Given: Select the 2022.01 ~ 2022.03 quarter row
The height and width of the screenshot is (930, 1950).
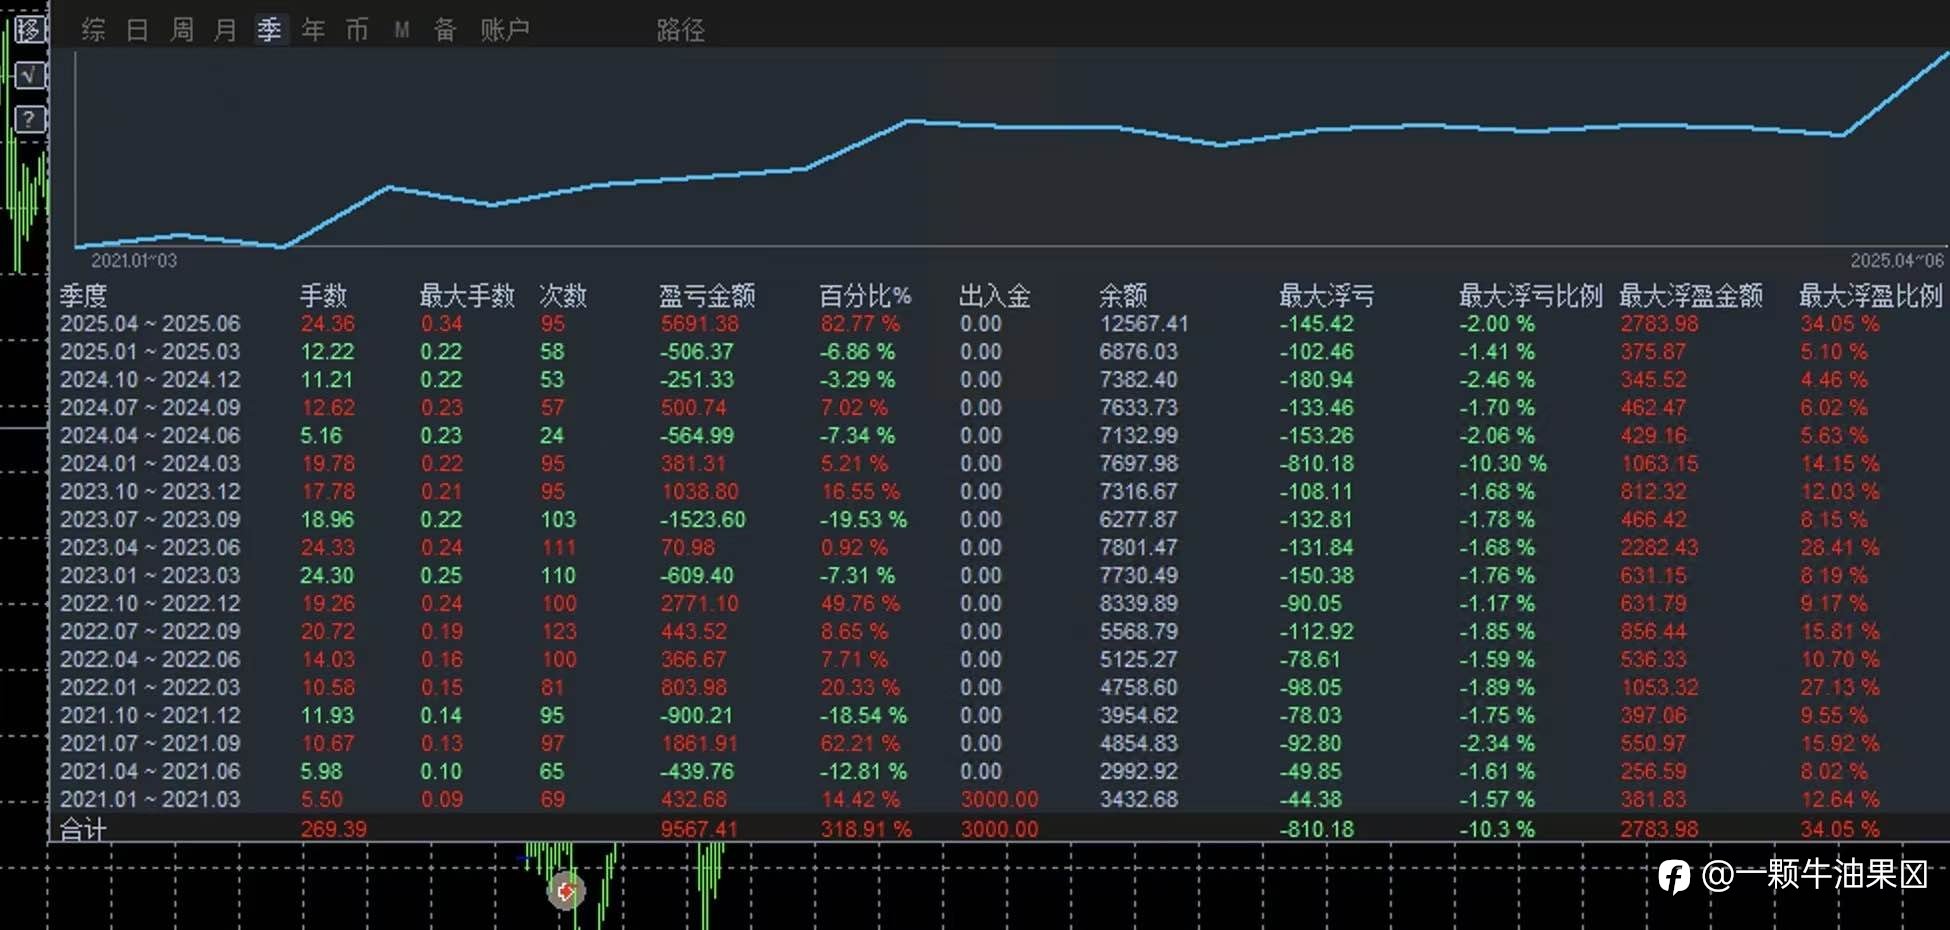Looking at the screenshot, I should pos(998,688).
